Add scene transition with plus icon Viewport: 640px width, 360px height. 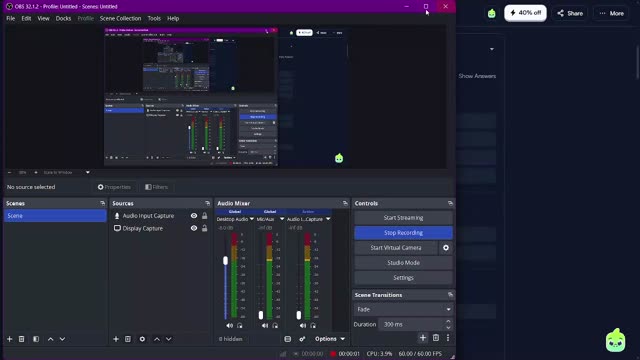[423, 338]
